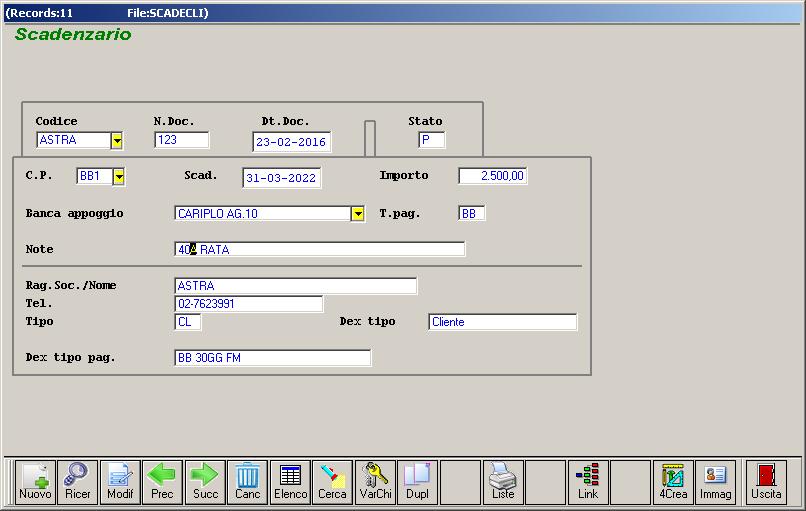The image size is (806, 511).
Task: Click the Immag image card icon
Action: click(x=716, y=482)
